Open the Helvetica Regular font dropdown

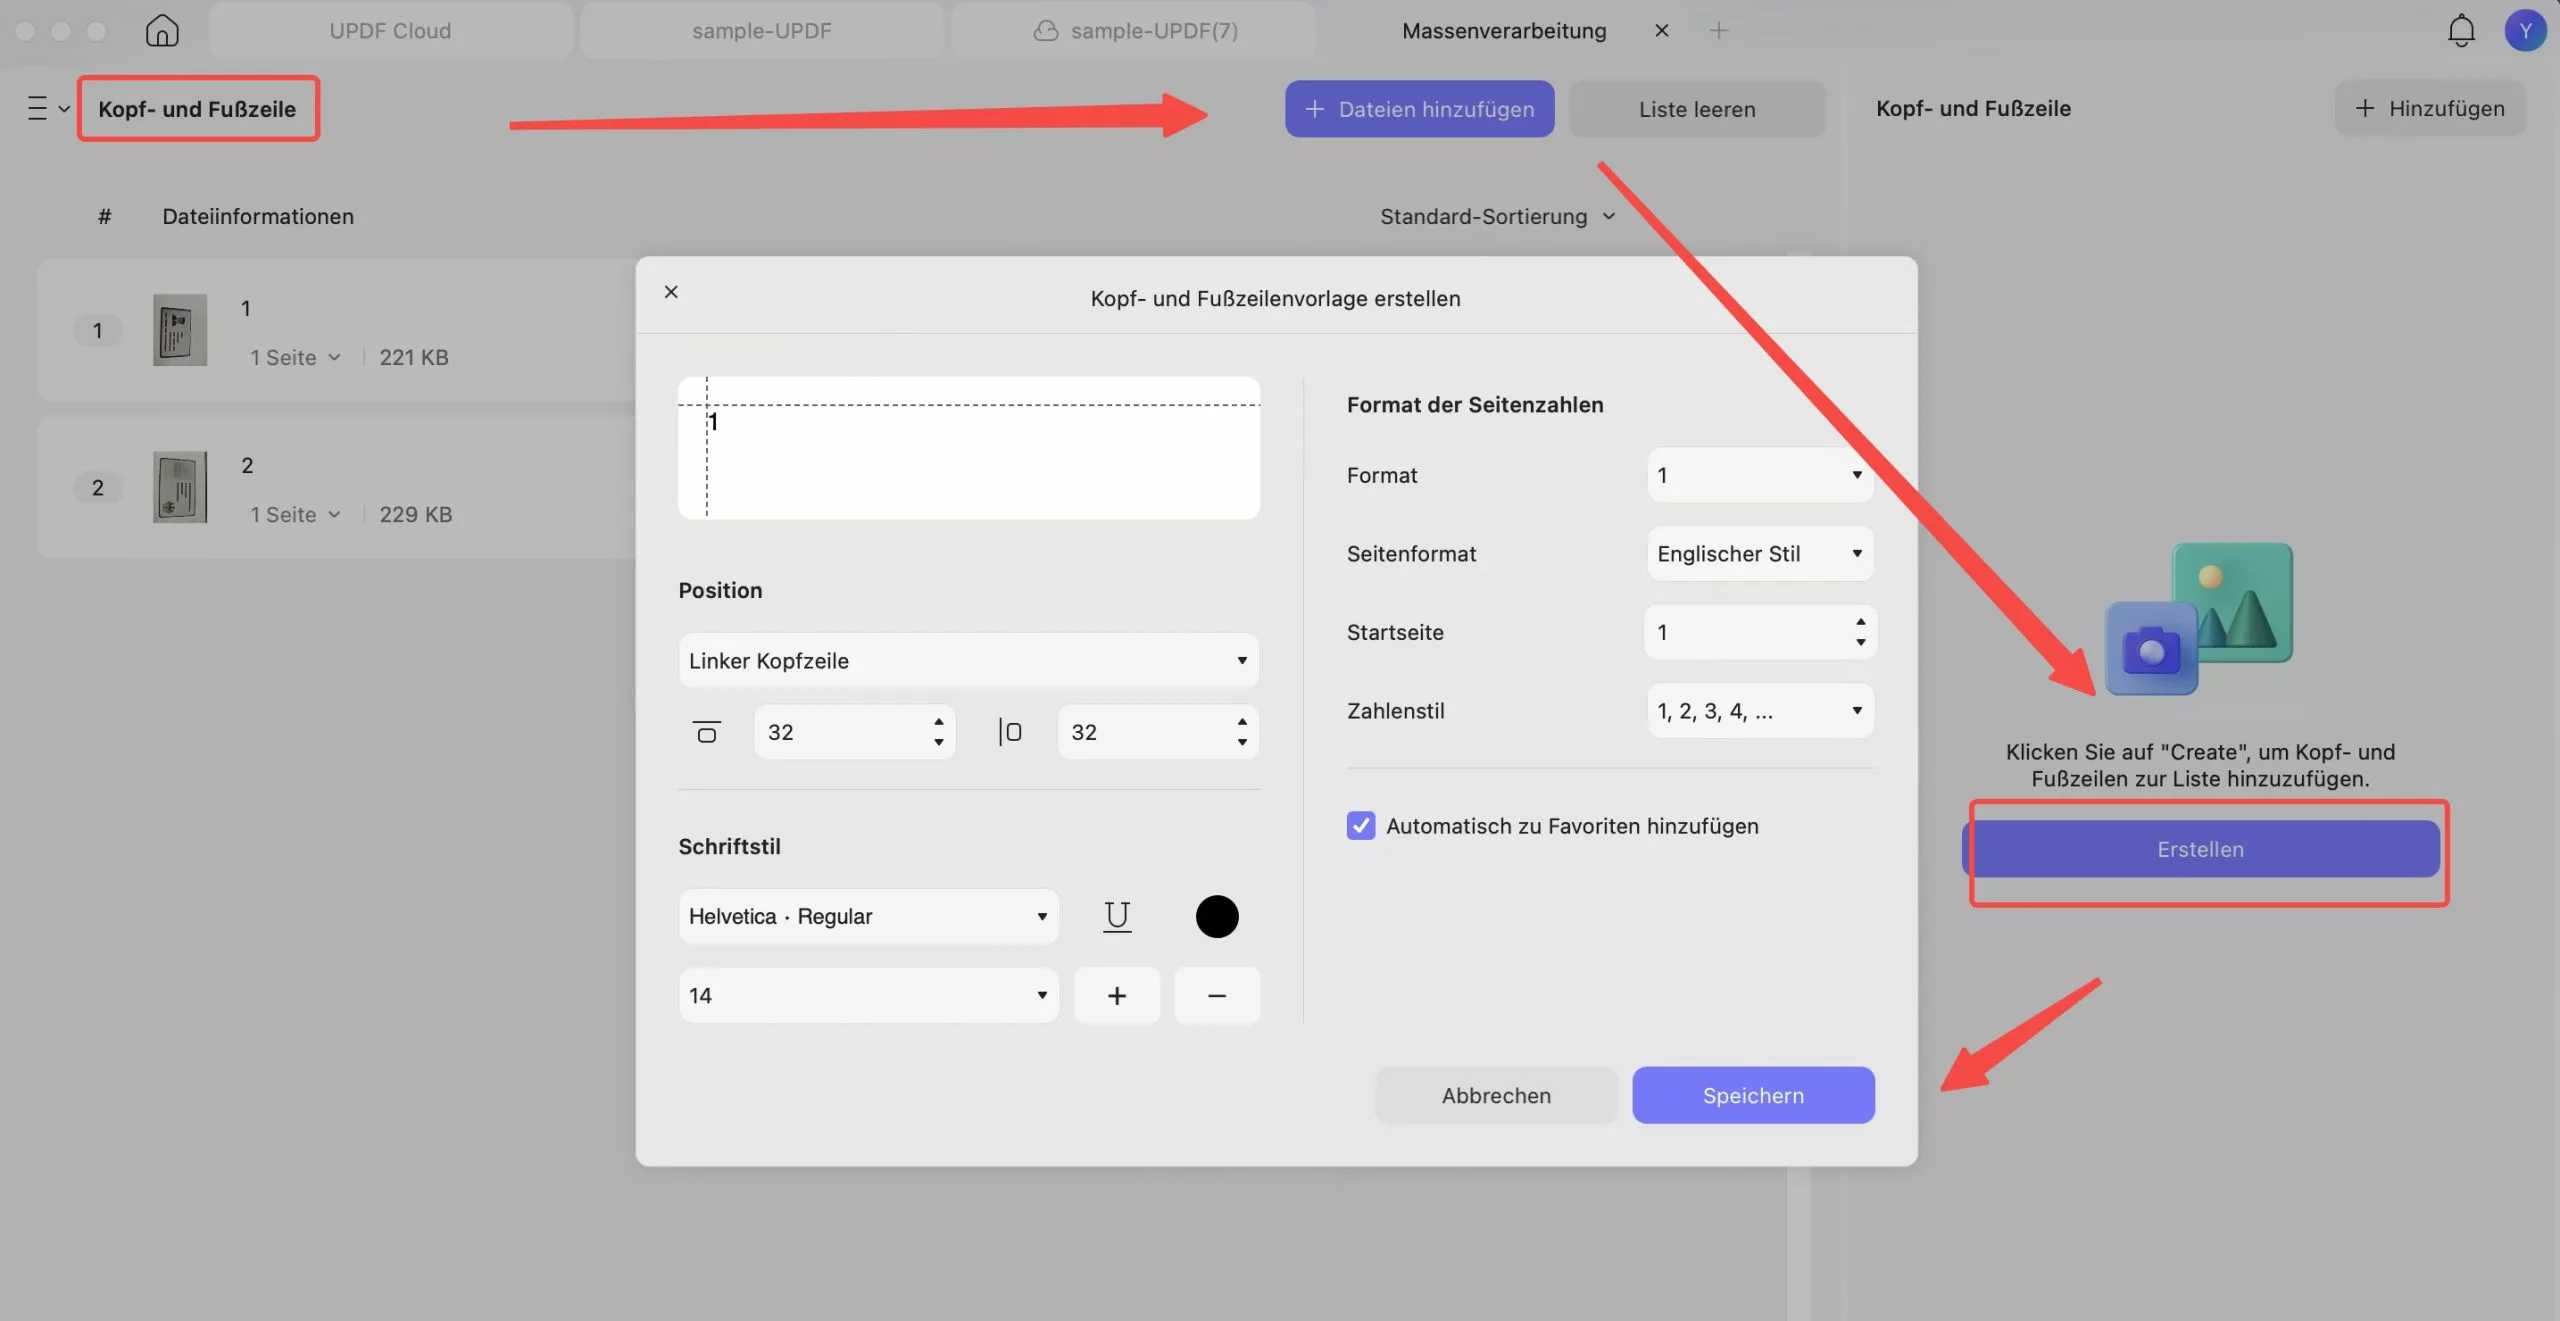868,916
